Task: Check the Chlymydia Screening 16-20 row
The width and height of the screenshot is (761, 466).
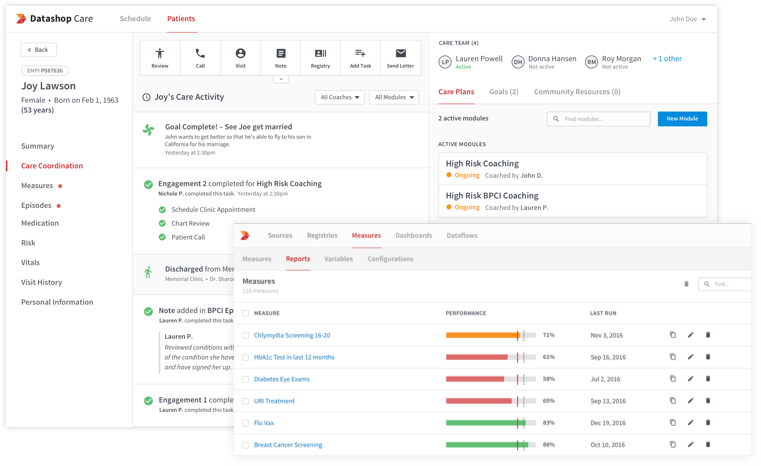Action: 246,335
